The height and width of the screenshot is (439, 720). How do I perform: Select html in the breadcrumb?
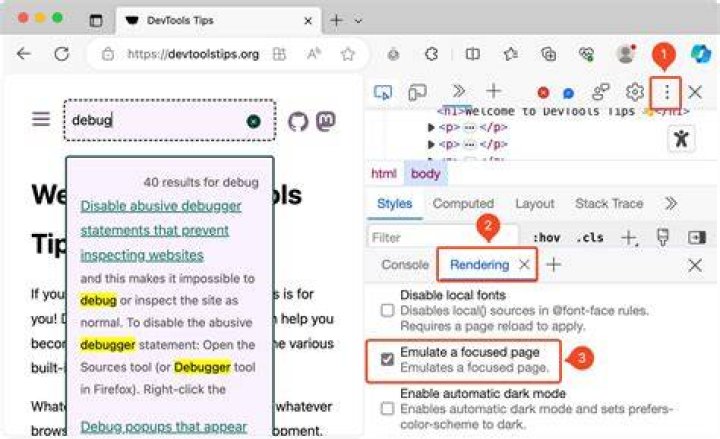coord(383,174)
